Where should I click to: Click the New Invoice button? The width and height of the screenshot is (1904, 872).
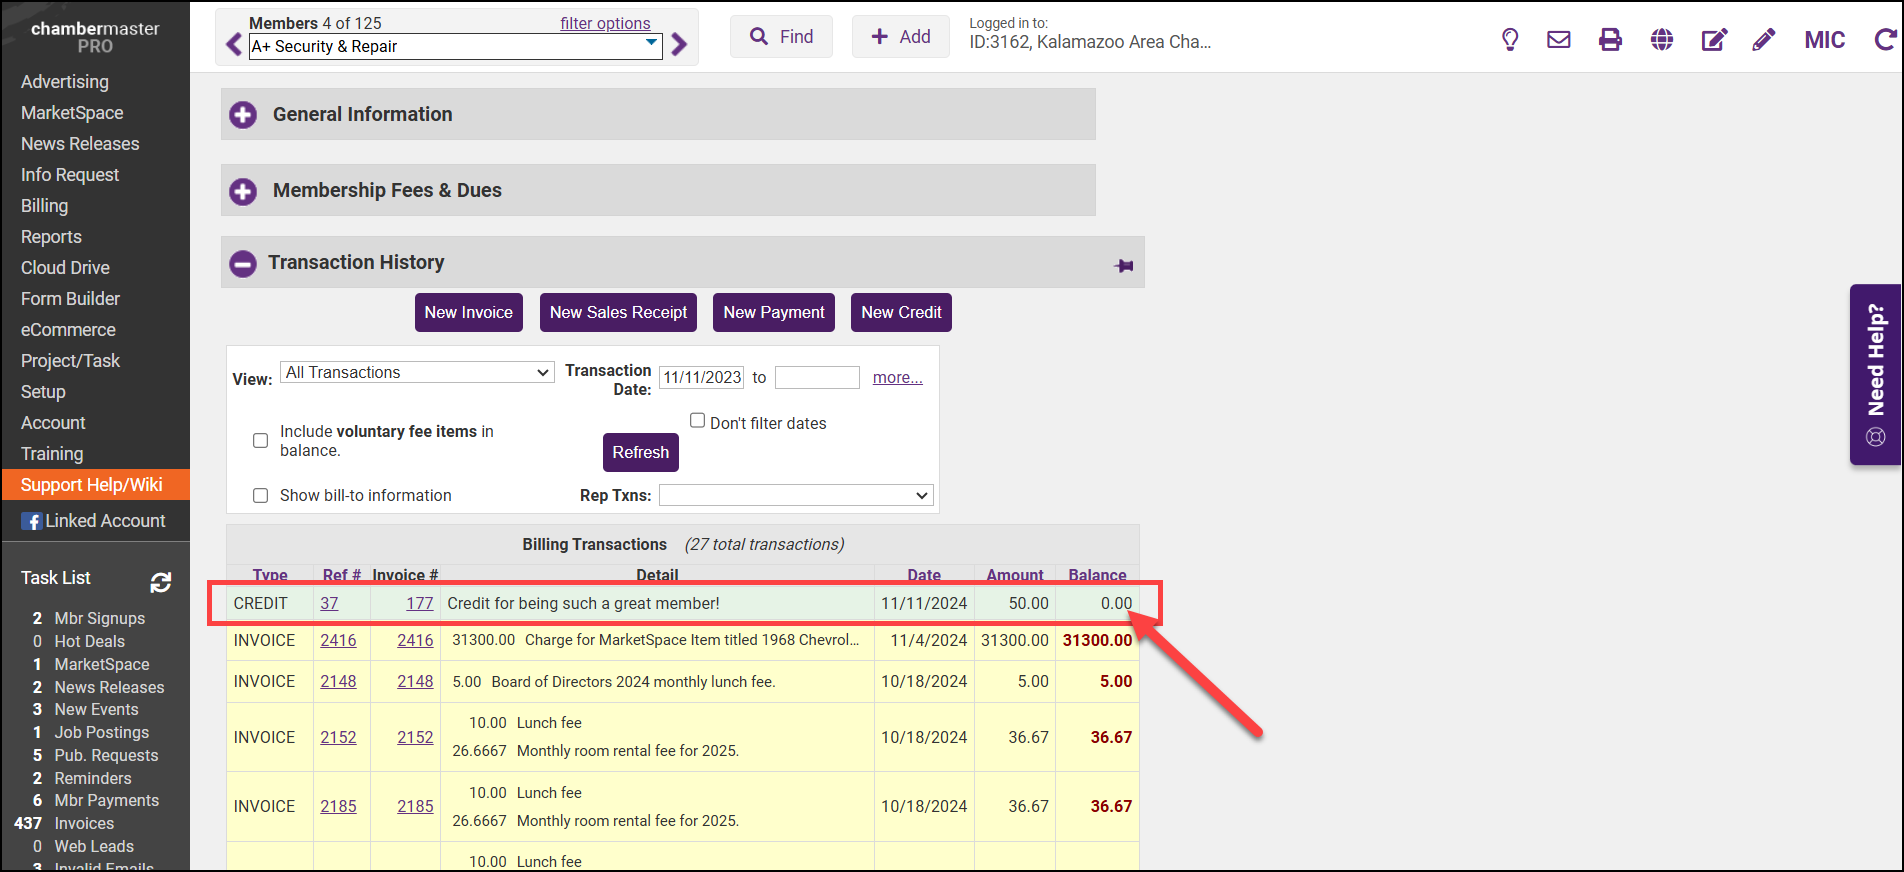pos(468,313)
